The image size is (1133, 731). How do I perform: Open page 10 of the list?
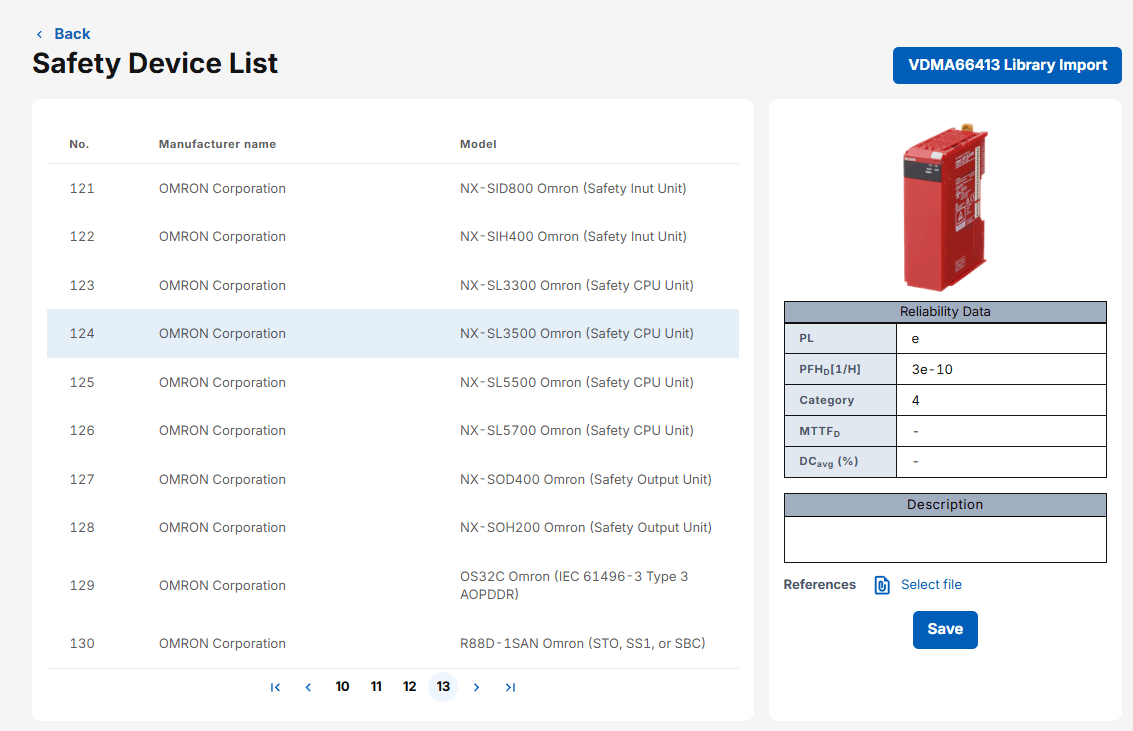[x=343, y=686]
